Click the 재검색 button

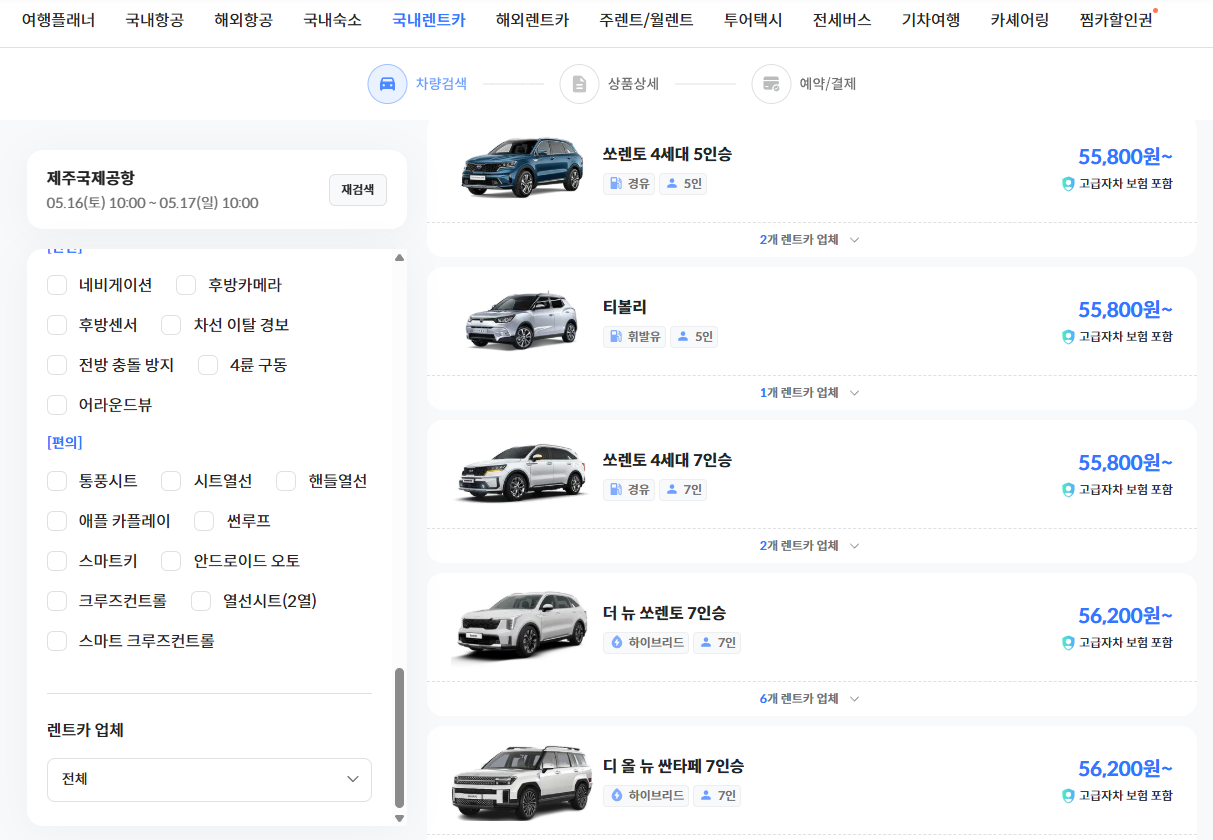358,190
